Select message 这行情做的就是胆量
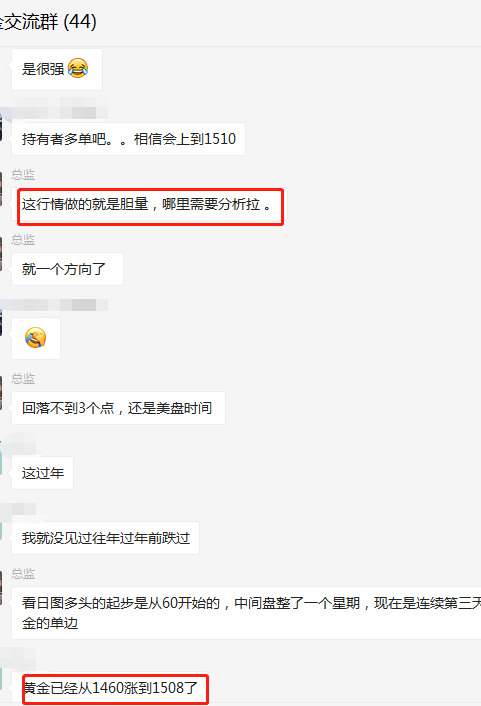The width and height of the screenshot is (481, 706). point(149,204)
